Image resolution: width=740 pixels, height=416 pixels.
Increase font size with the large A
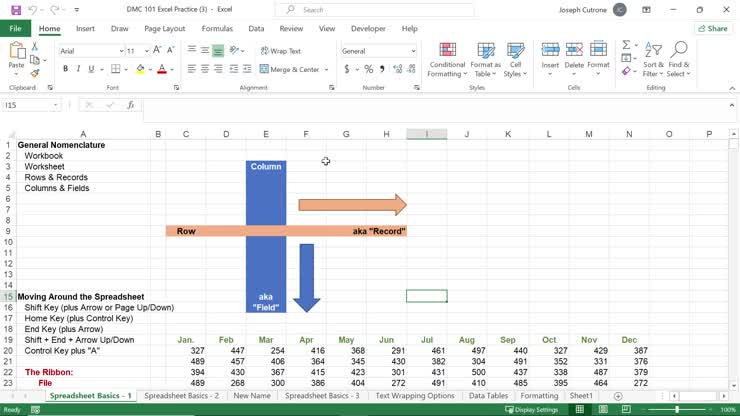tap(157, 50)
